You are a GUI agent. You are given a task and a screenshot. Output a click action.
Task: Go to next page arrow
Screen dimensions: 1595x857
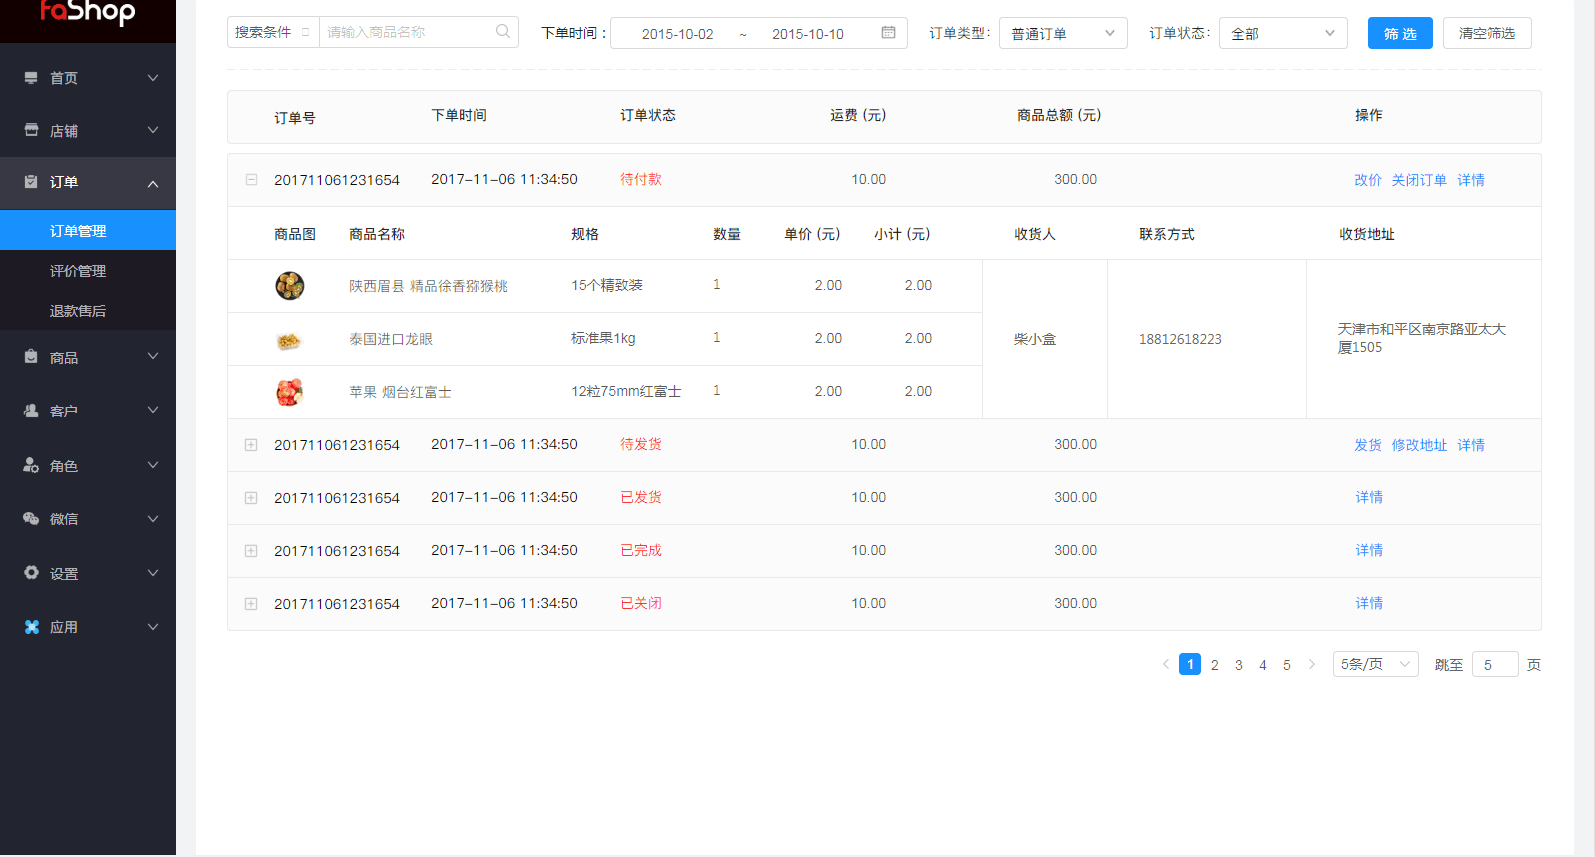pos(1312,664)
